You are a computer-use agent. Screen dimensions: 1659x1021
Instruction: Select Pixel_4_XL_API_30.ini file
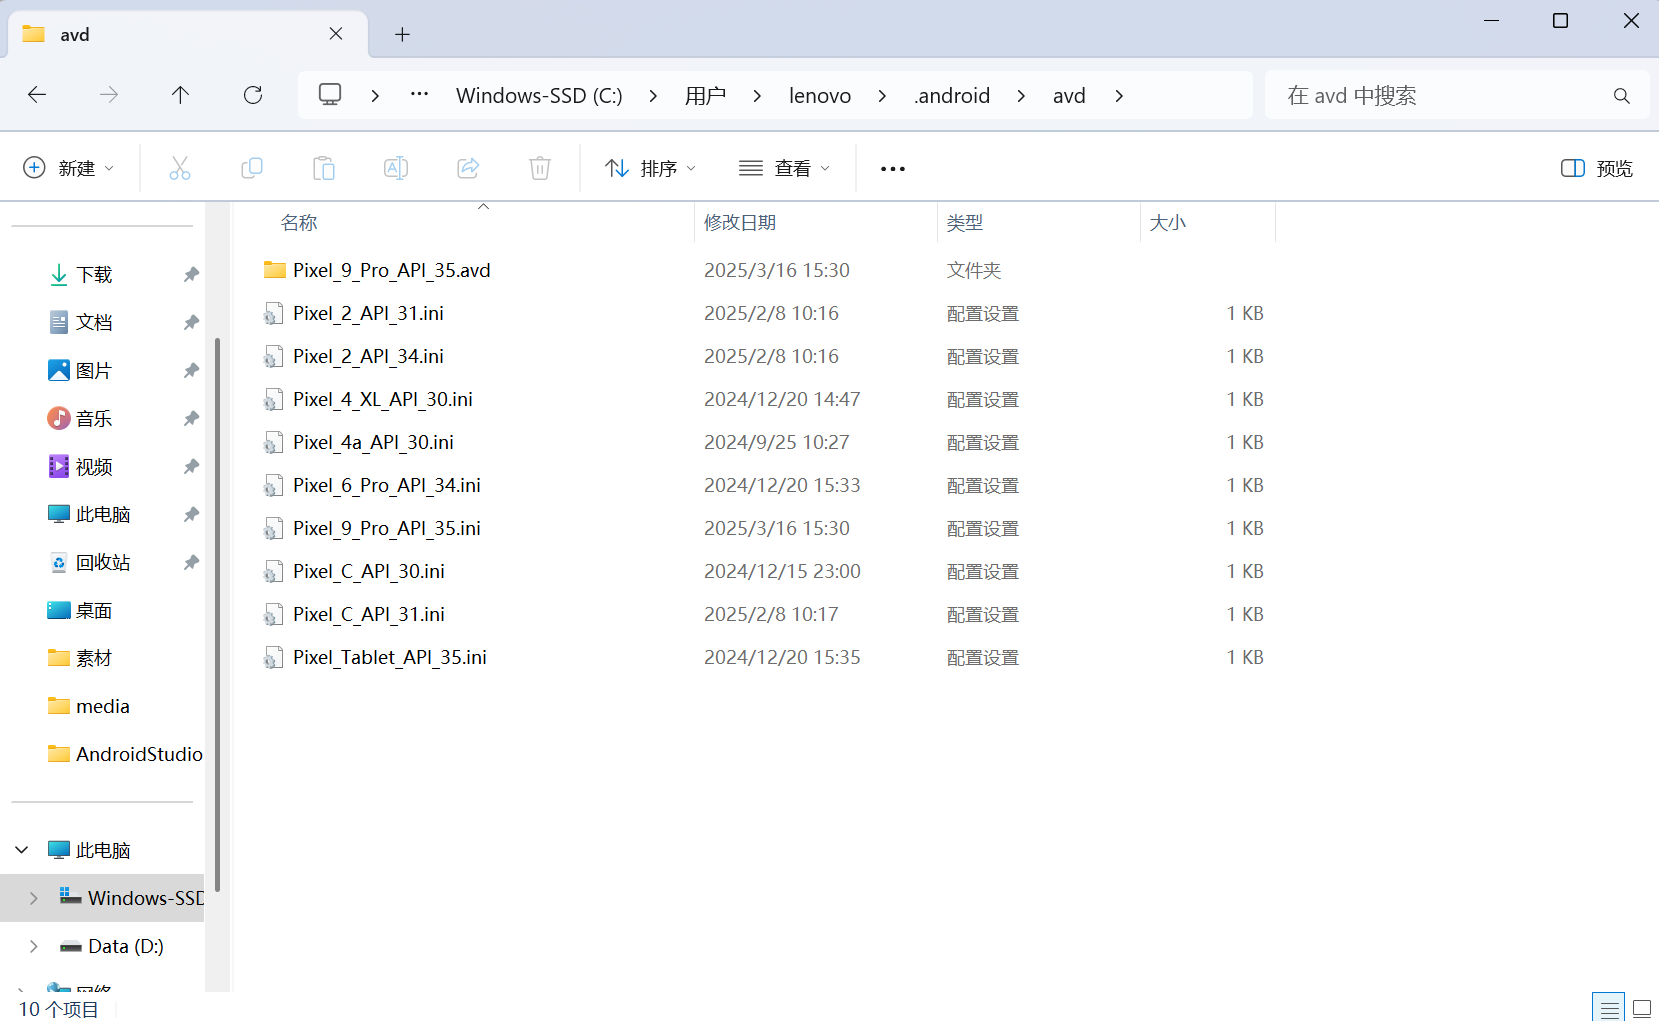pyautogui.click(x=383, y=399)
